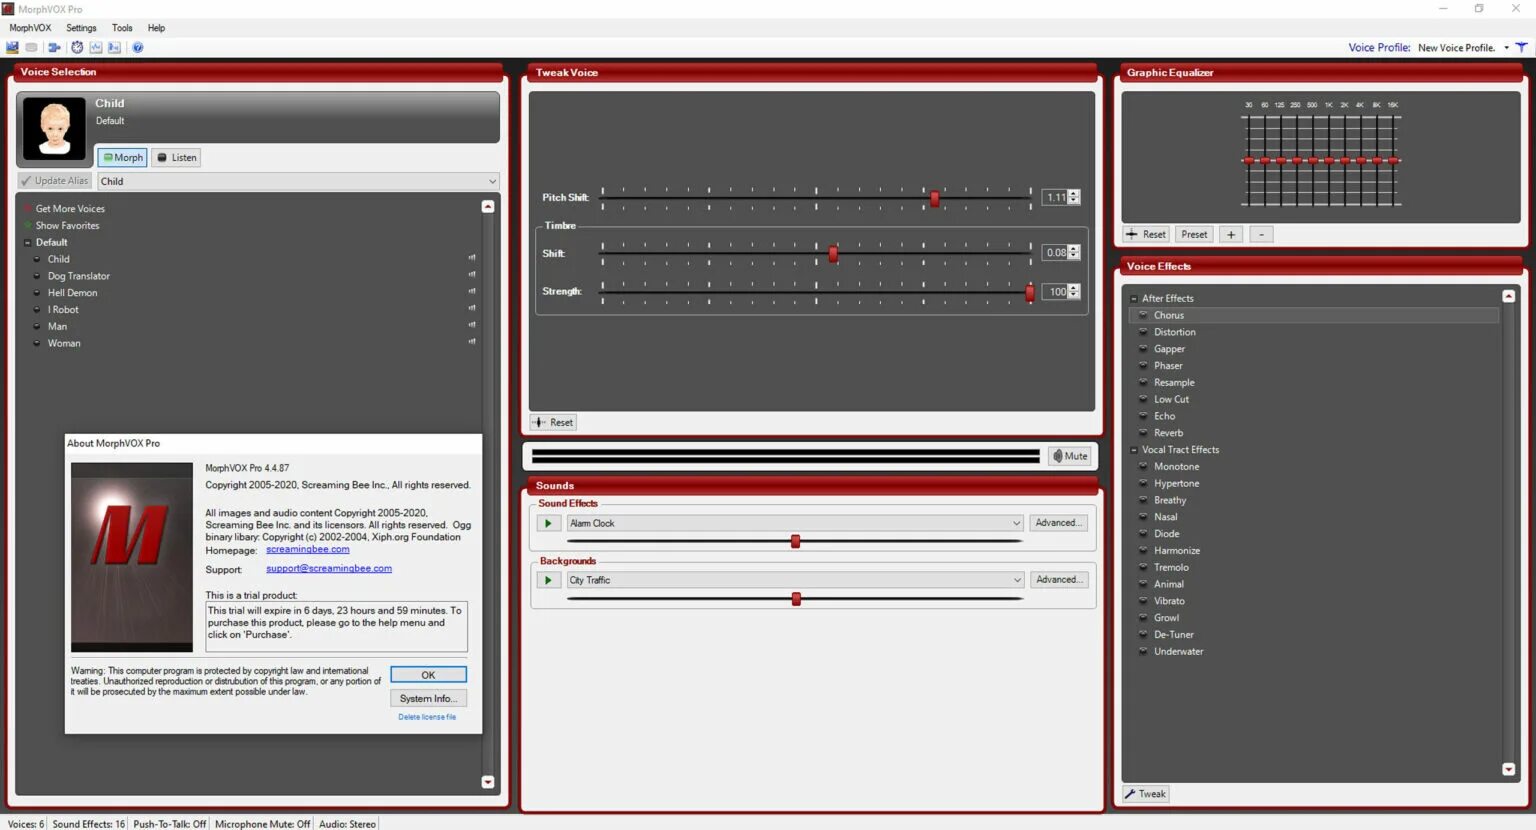Collapse the After Effects group
The width and height of the screenshot is (1536, 830).
pos(1133,298)
